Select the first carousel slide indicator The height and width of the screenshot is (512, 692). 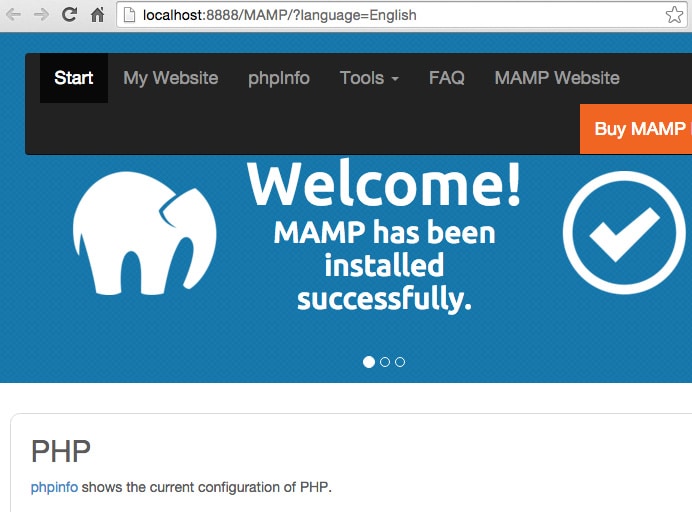click(x=369, y=362)
